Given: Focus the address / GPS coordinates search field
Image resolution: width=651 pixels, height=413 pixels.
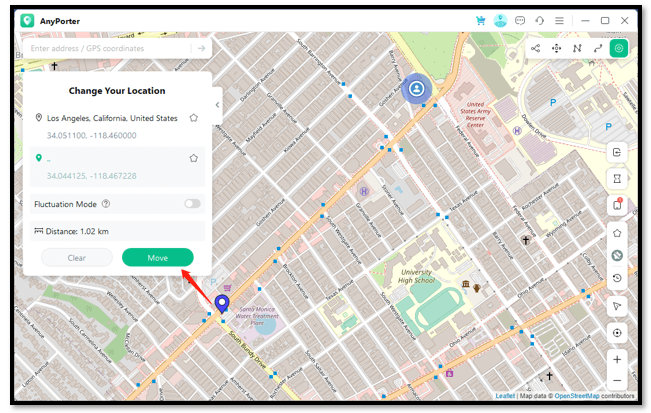Looking at the screenshot, I should pyautogui.click(x=109, y=48).
